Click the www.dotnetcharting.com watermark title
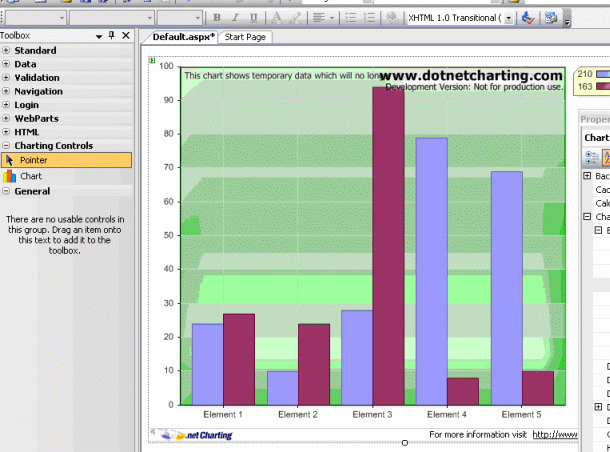This screenshot has height=452, width=610. (x=471, y=75)
